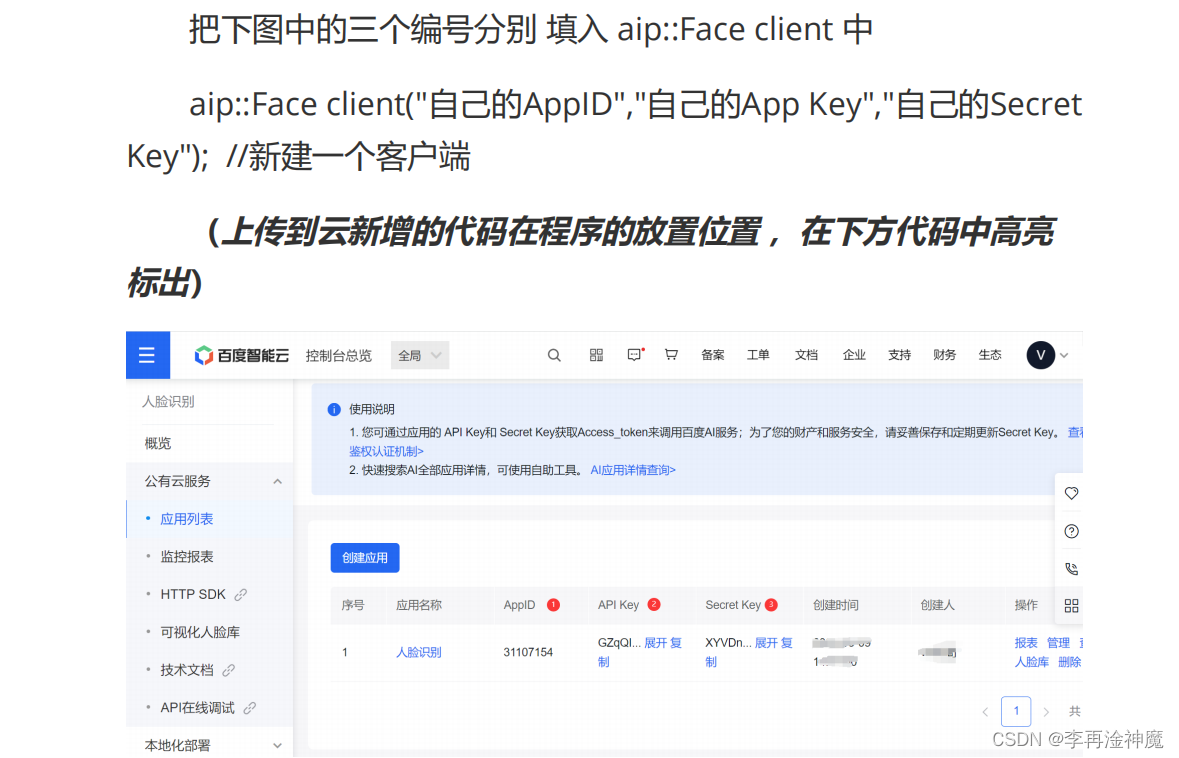Open 管理 for the 人脸识别 app
Viewport: 1179px width, 758px height.
click(x=1058, y=643)
